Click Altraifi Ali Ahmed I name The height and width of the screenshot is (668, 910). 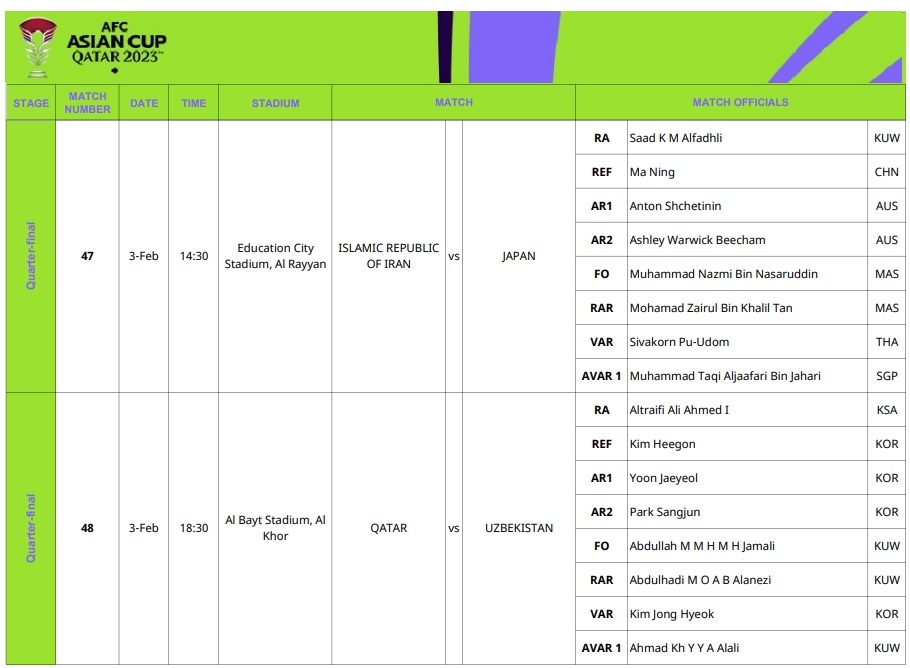(x=679, y=410)
